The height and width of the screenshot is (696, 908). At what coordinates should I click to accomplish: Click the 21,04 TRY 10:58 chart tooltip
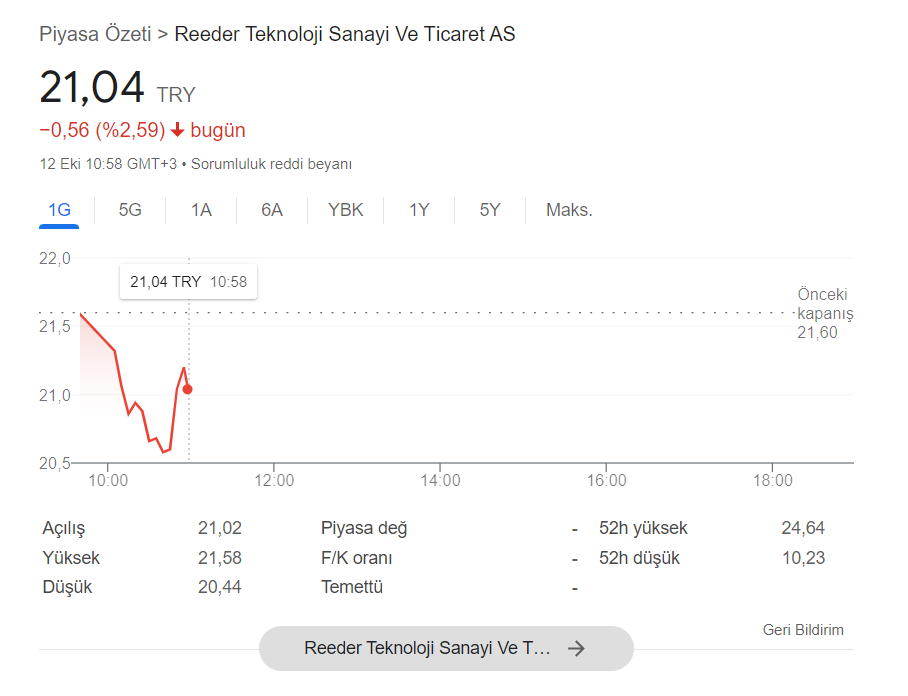coord(188,282)
